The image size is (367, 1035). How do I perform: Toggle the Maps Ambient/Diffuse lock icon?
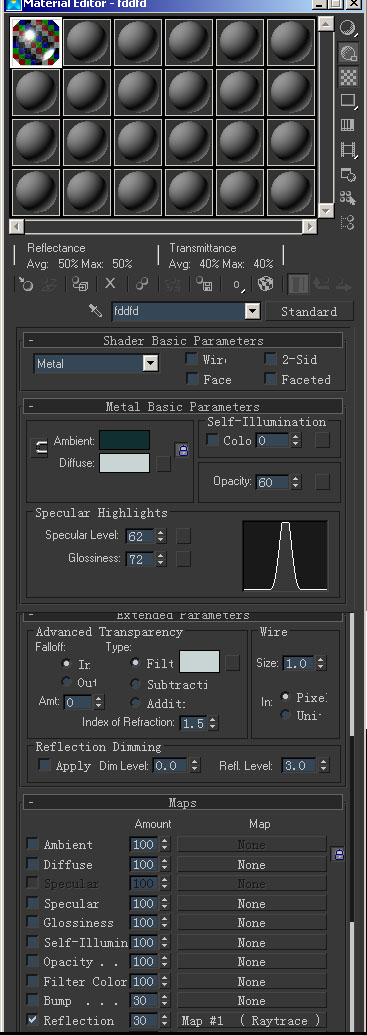pos(339,854)
